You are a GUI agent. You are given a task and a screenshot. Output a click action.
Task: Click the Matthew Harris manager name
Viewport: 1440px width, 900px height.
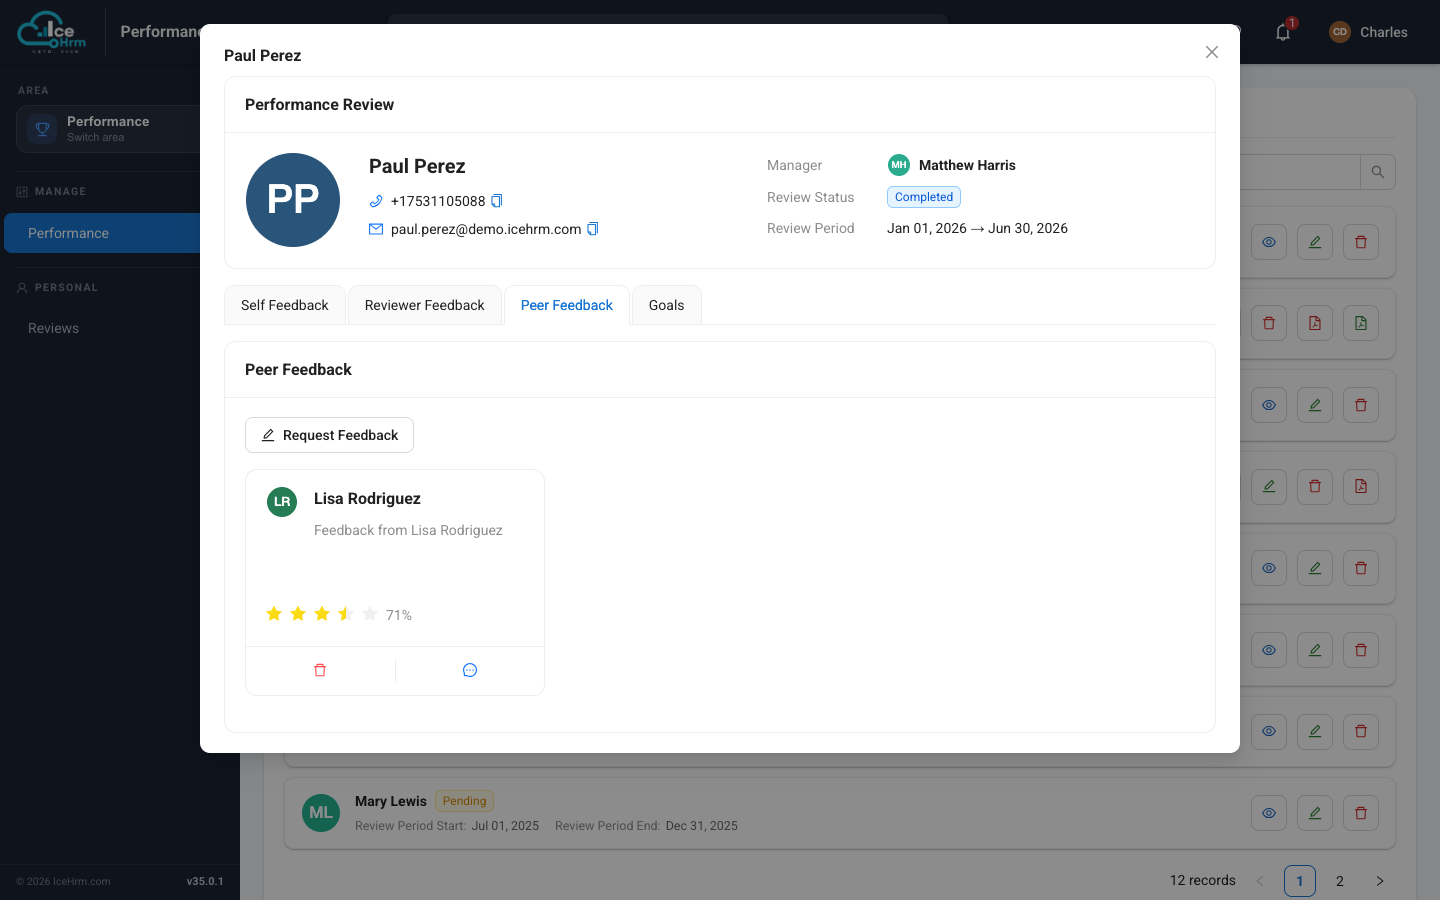pyautogui.click(x=967, y=165)
